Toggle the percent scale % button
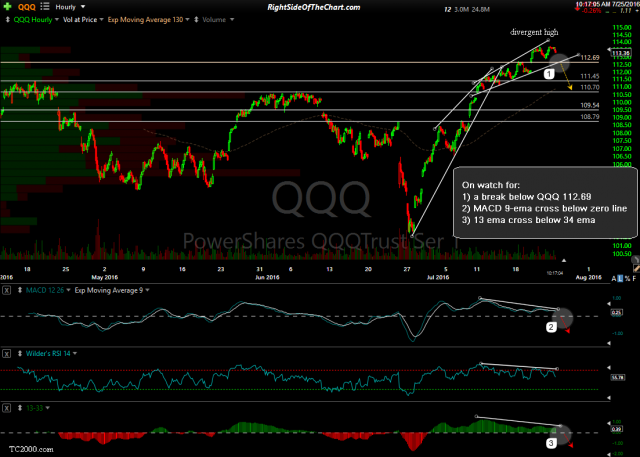Image resolution: width=640 pixels, height=457 pixels. 627,279
